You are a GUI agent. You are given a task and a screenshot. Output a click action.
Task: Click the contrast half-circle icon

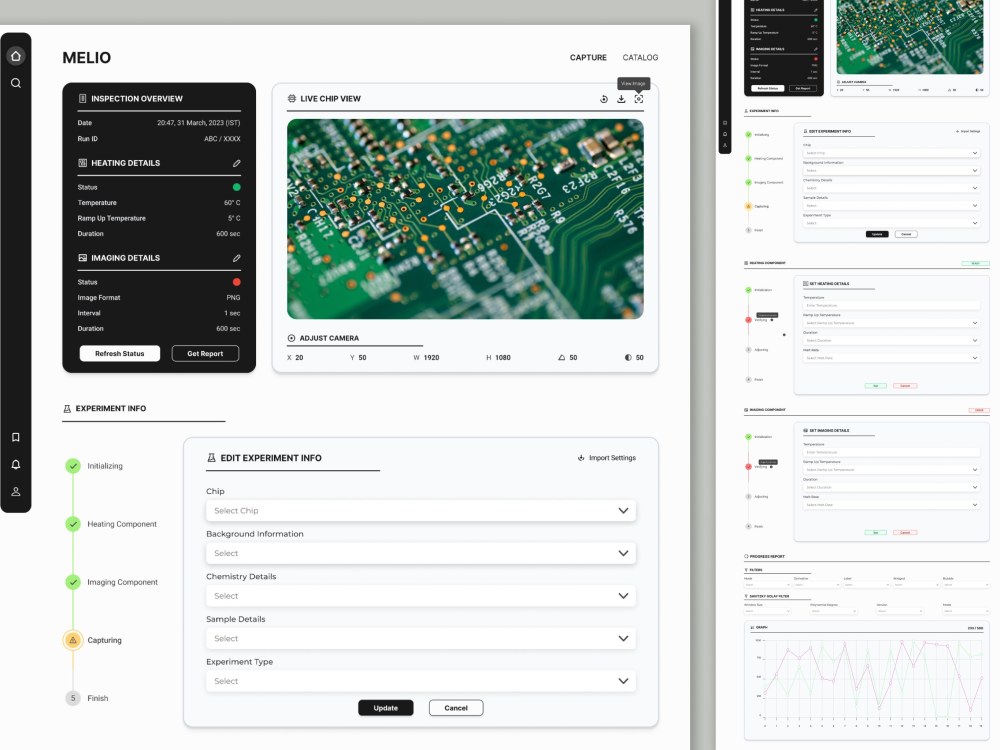(x=628, y=358)
